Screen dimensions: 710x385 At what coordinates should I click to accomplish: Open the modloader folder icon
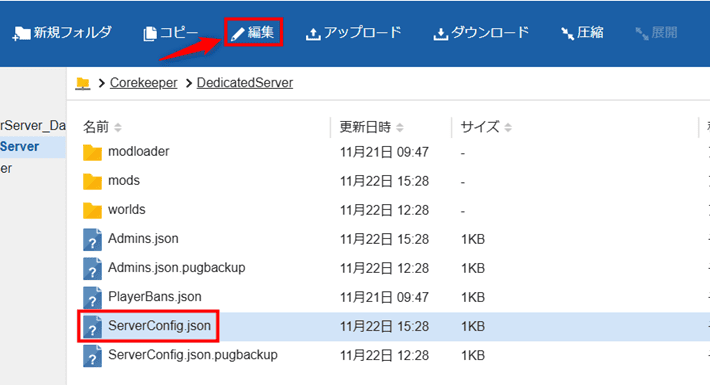point(92,152)
